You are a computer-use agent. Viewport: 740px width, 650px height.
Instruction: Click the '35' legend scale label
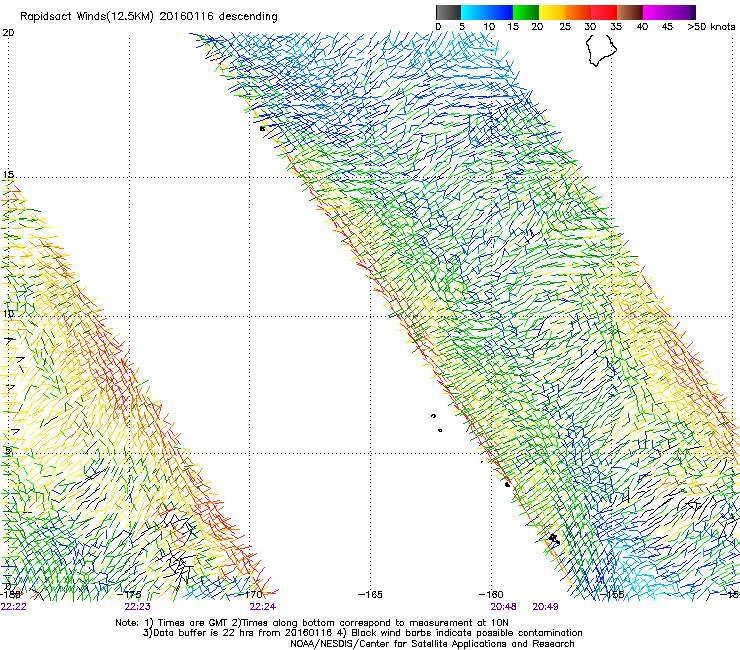click(x=616, y=27)
